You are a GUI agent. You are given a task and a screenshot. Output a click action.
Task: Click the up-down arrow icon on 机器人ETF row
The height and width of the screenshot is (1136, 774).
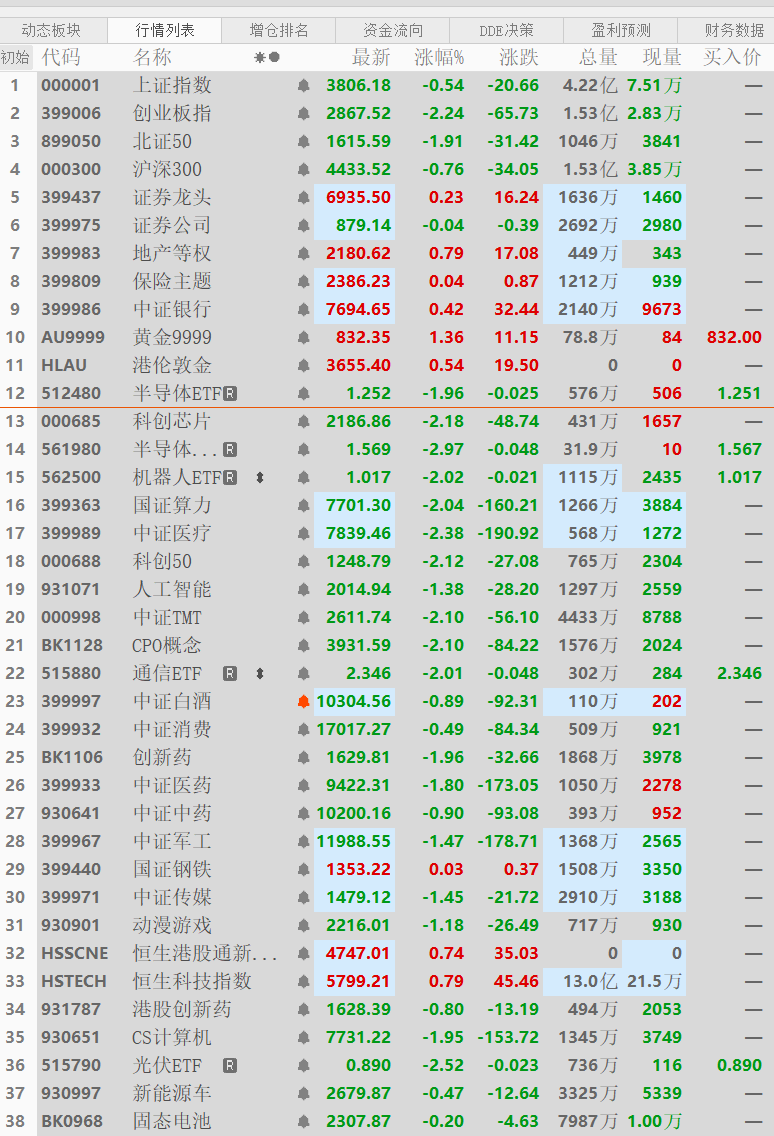click(259, 477)
